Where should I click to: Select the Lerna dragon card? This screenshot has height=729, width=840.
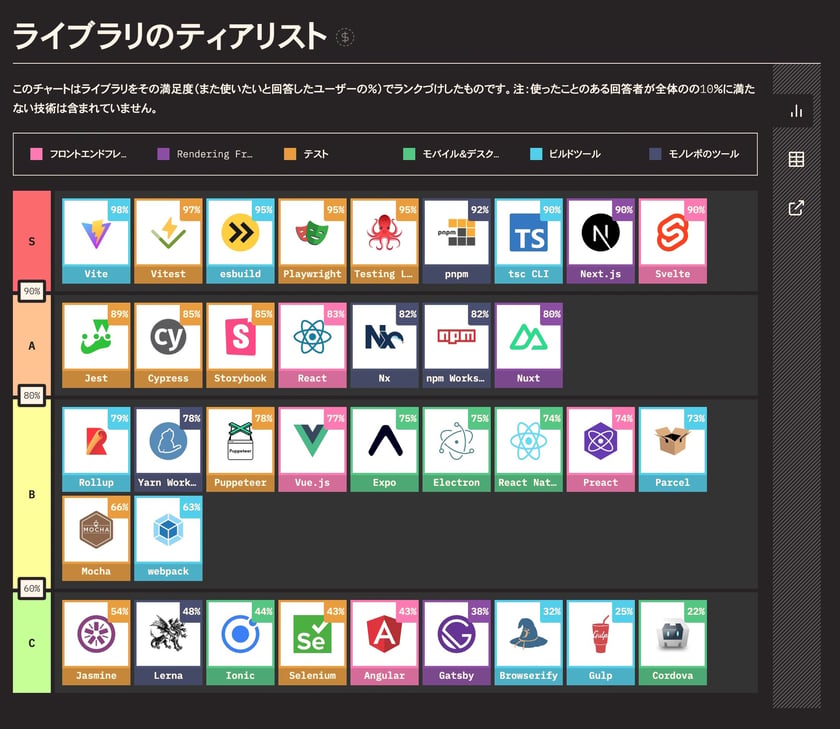click(x=168, y=643)
